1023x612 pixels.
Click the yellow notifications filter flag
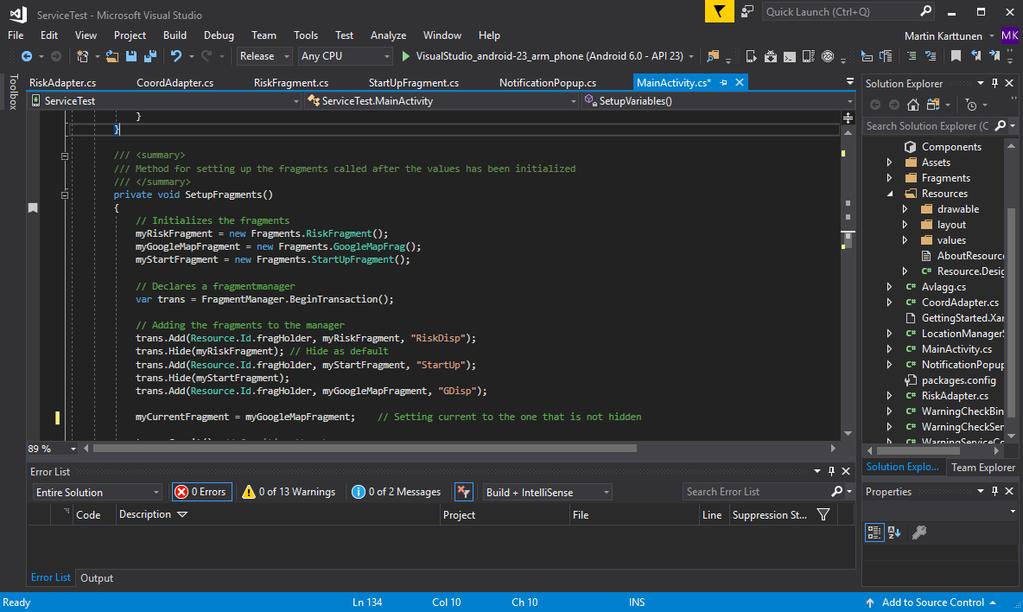719,11
